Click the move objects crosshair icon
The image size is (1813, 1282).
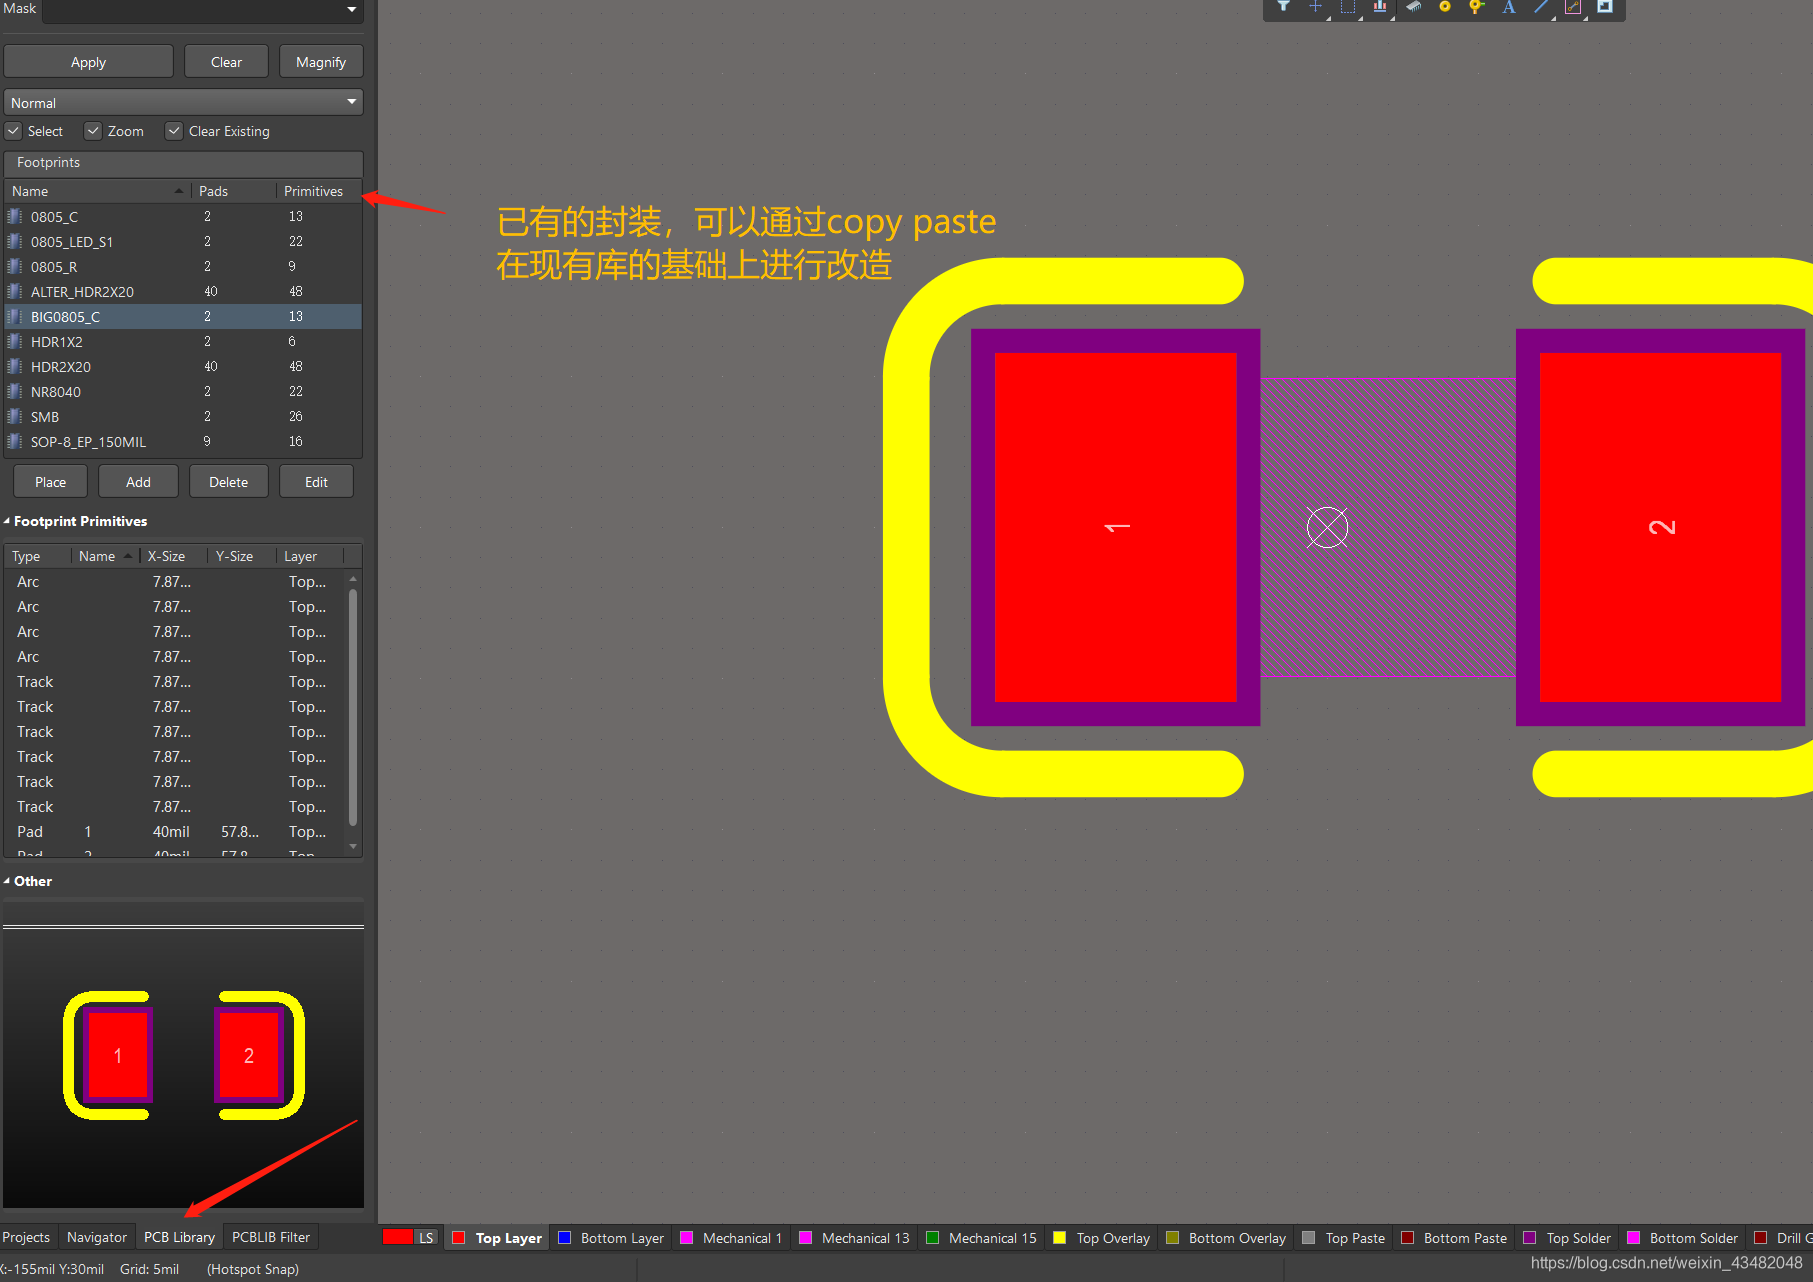pos(1315,7)
